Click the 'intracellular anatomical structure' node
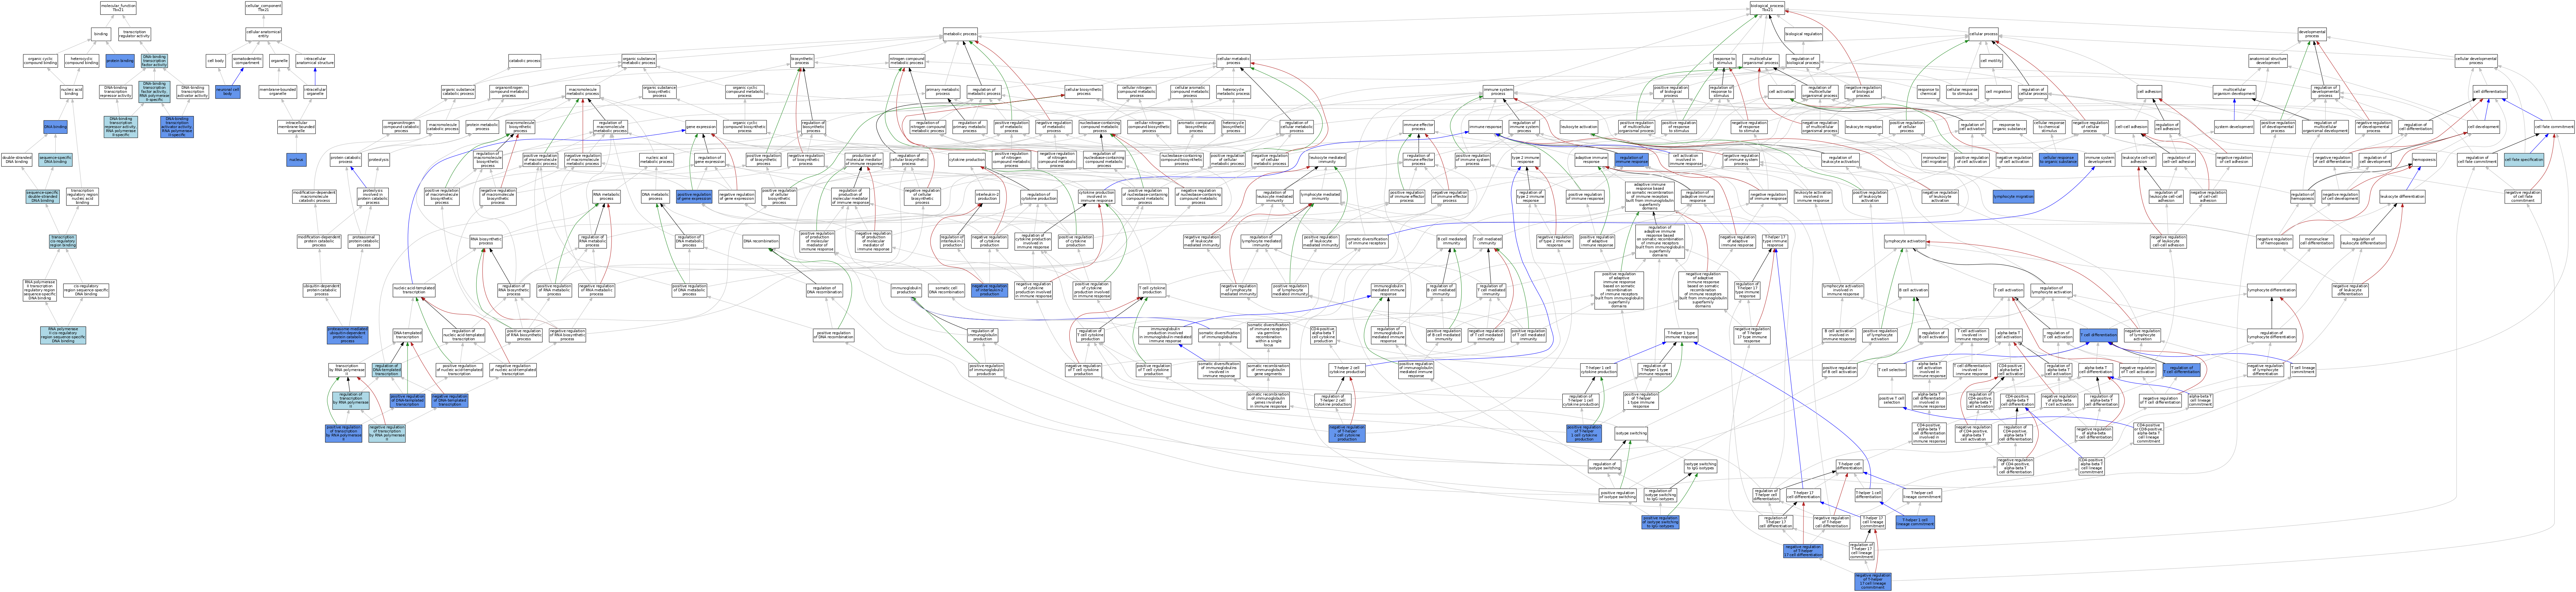 click(315, 61)
